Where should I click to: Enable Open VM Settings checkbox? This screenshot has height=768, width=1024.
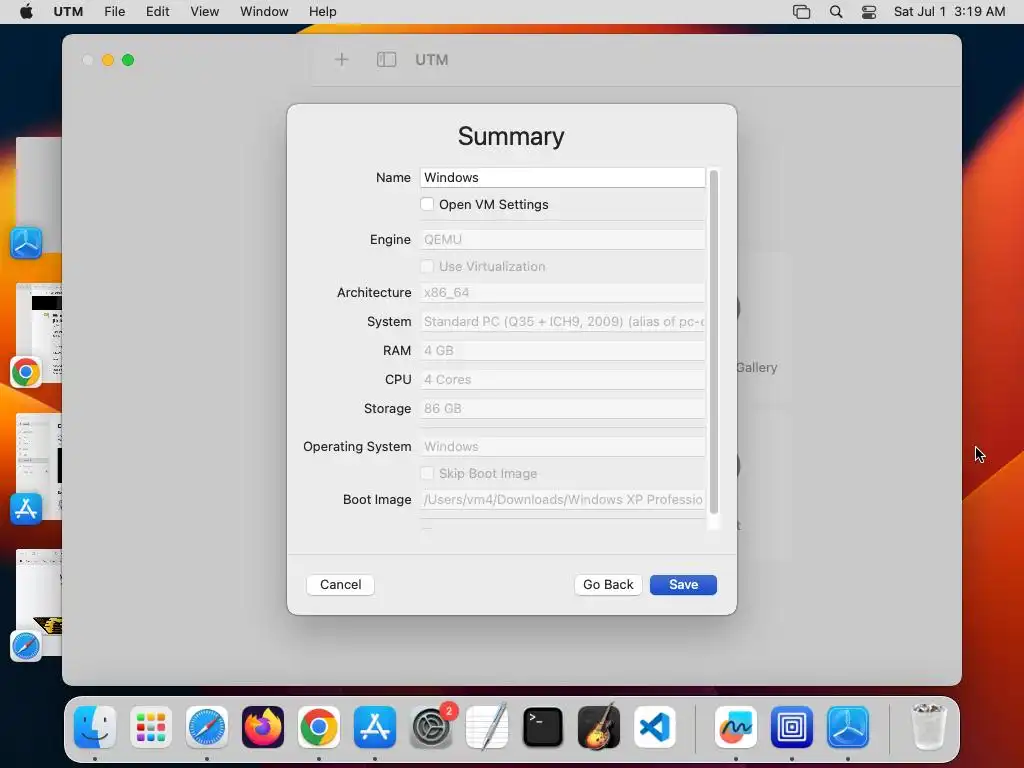tap(427, 204)
